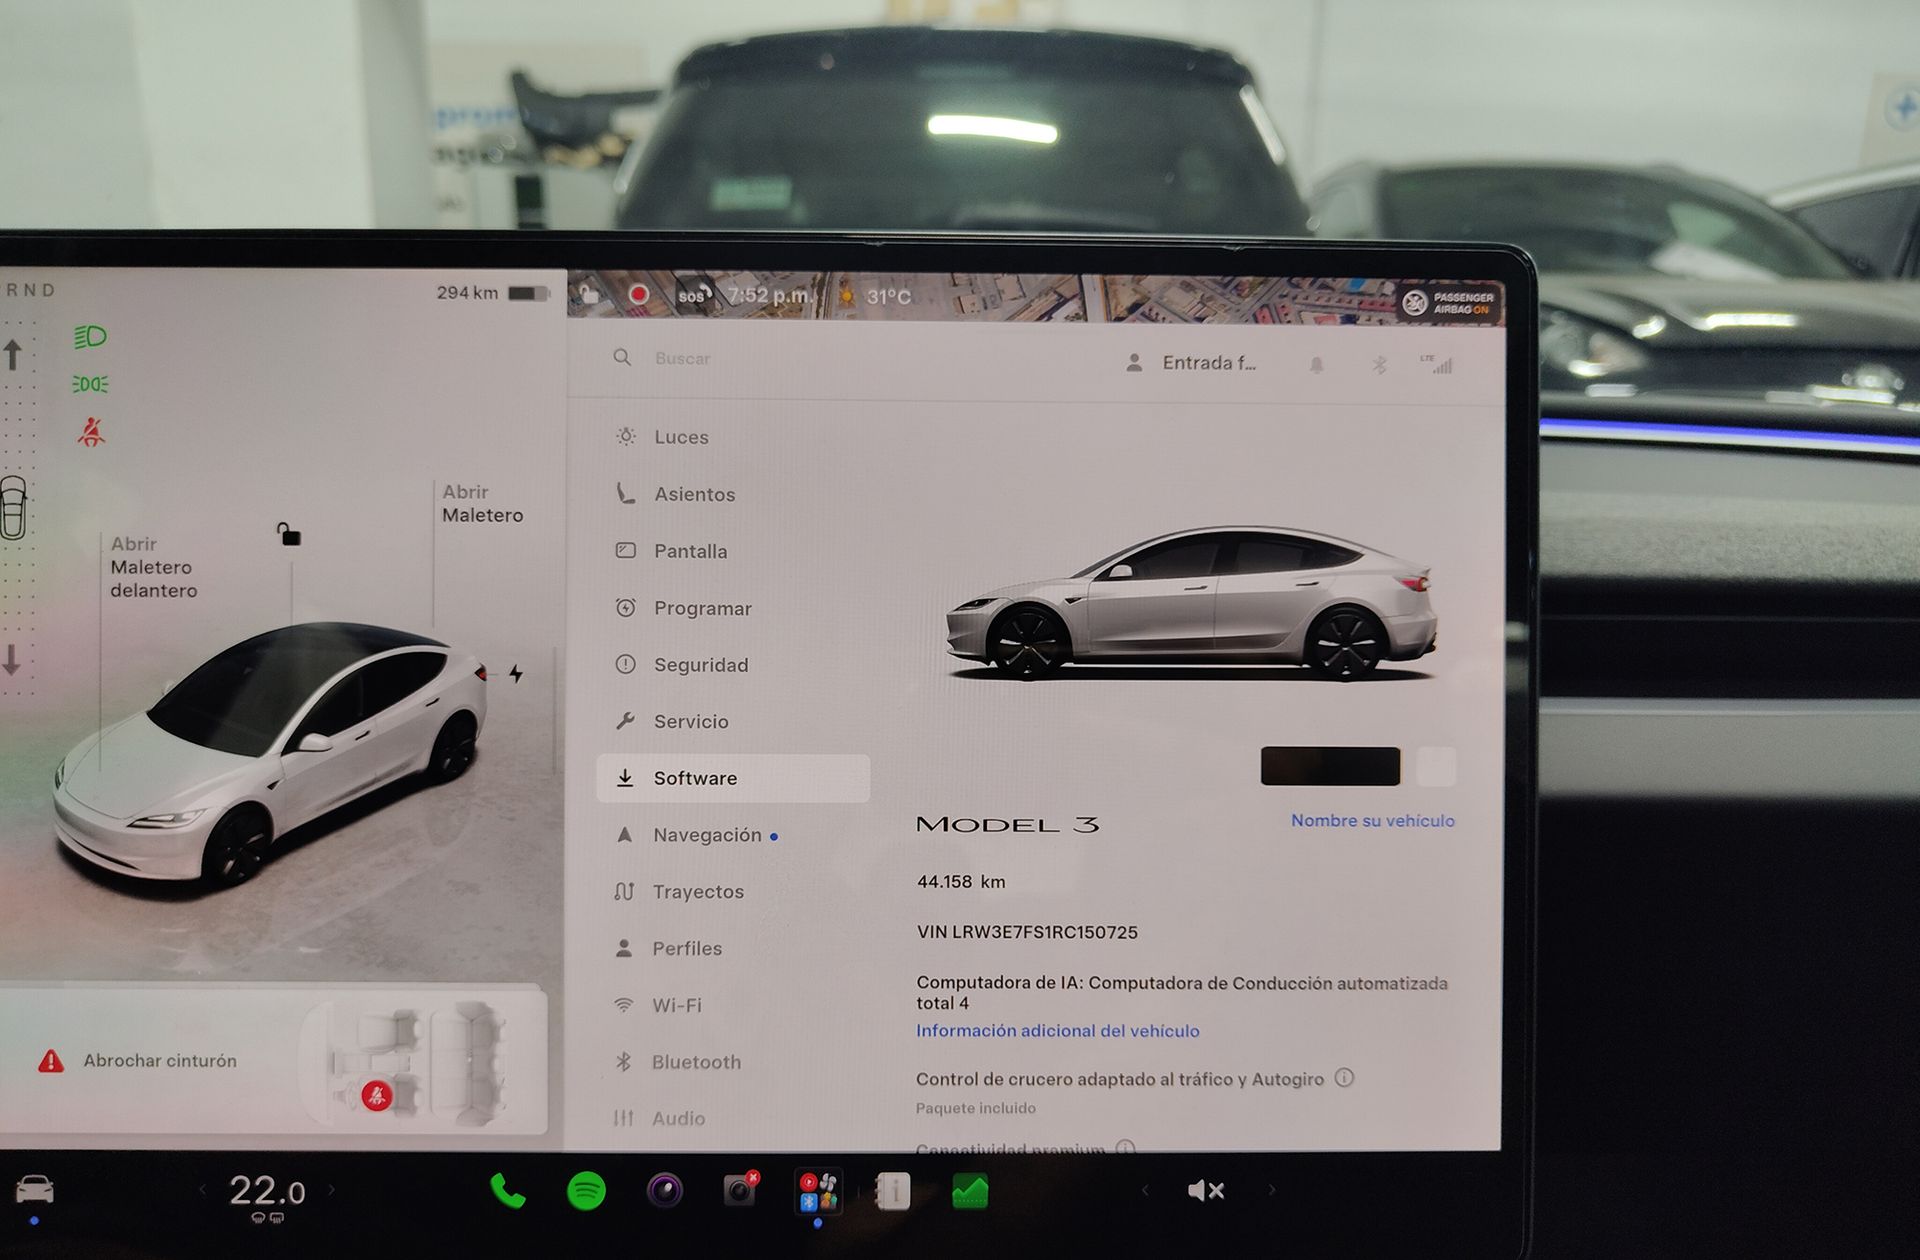Tap the white 3D Model 3 car render
The height and width of the screenshot is (1260, 1920).
tap(270, 755)
